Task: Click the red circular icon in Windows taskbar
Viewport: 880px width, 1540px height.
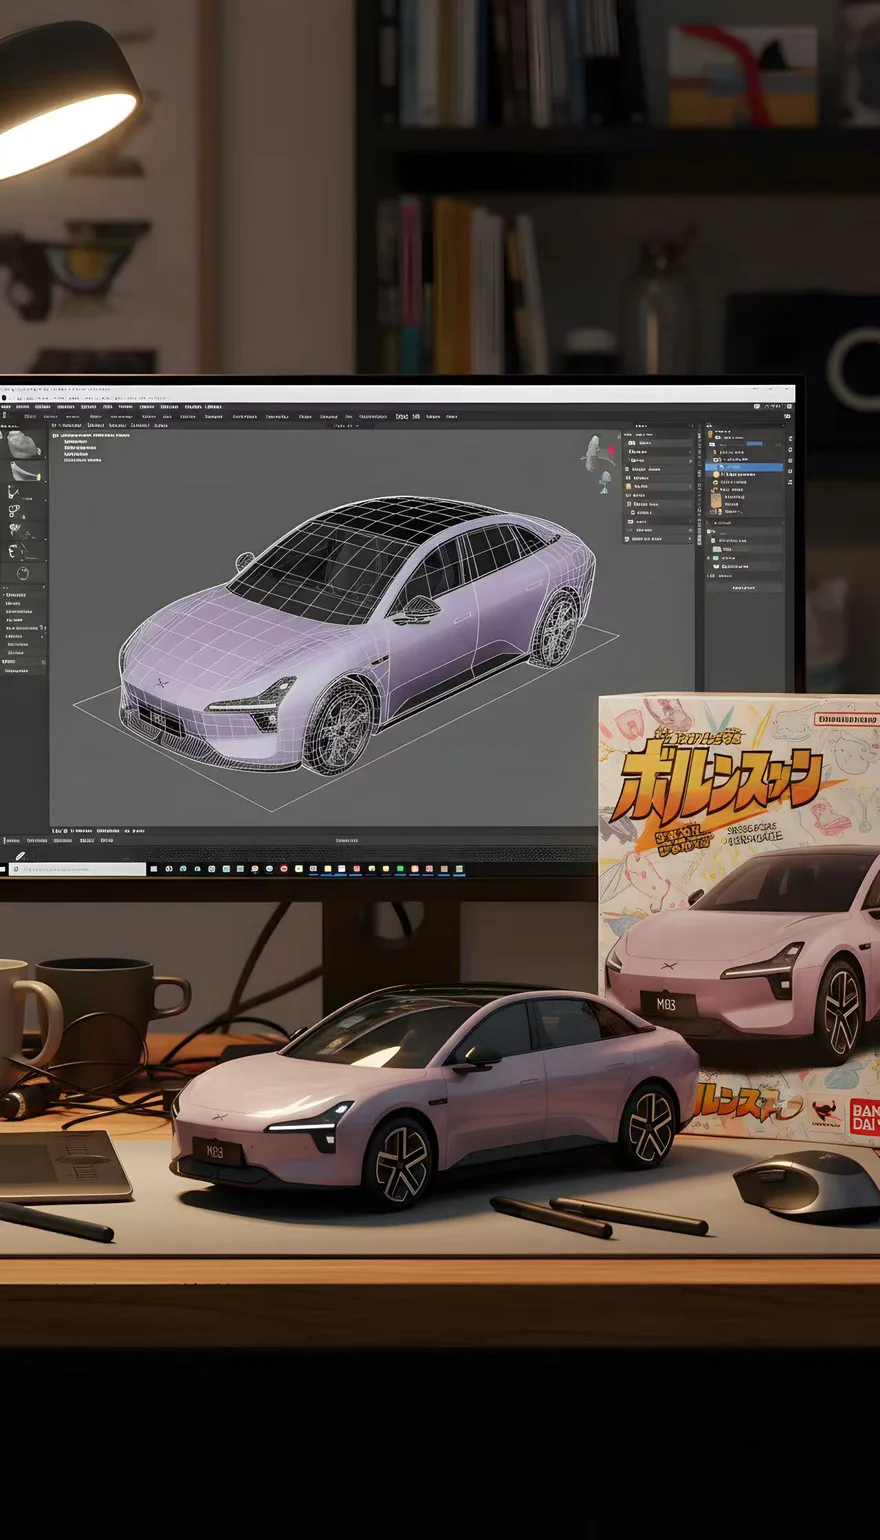Action: pyautogui.click(x=285, y=869)
